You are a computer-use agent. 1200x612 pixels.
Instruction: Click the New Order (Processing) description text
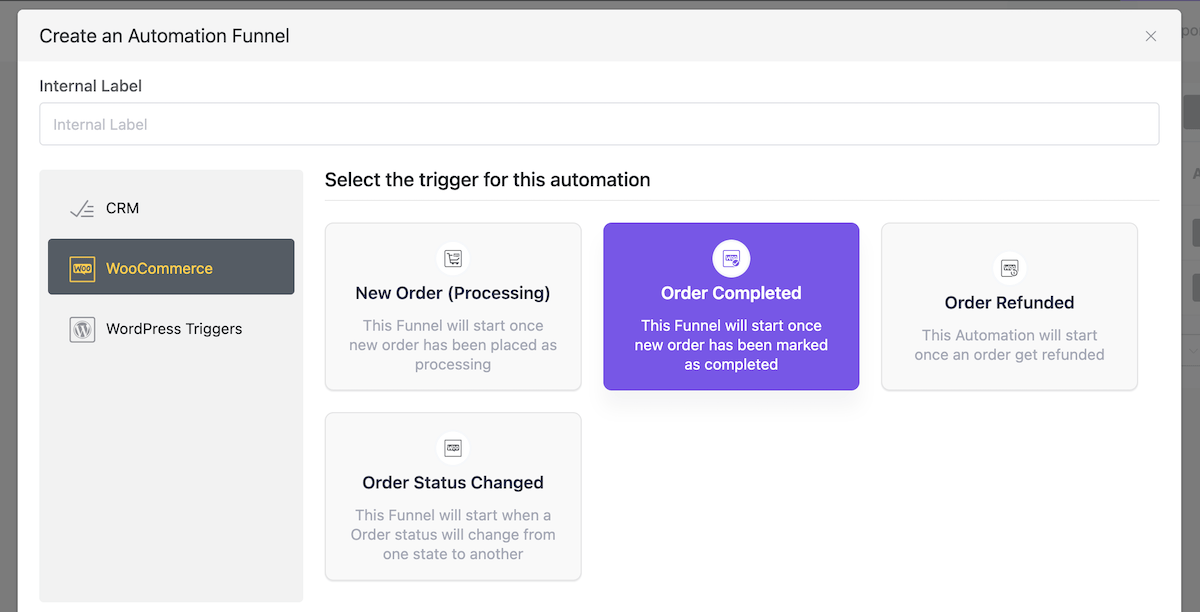453,345
